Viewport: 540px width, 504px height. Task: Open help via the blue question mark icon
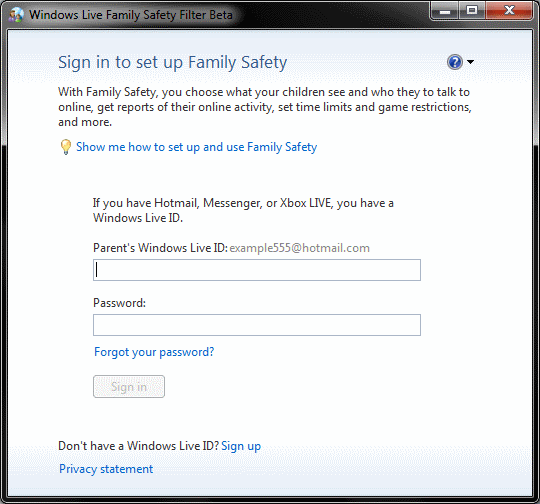pos(455,62)
